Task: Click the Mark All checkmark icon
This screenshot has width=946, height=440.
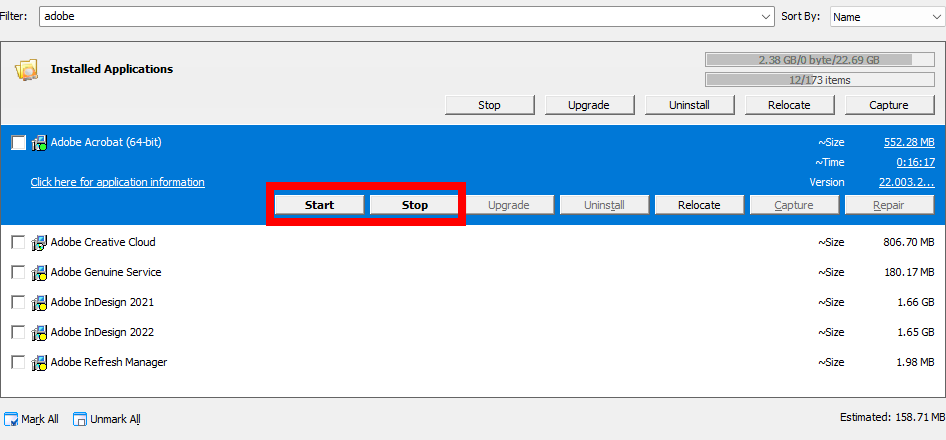Action: point(11,419)
